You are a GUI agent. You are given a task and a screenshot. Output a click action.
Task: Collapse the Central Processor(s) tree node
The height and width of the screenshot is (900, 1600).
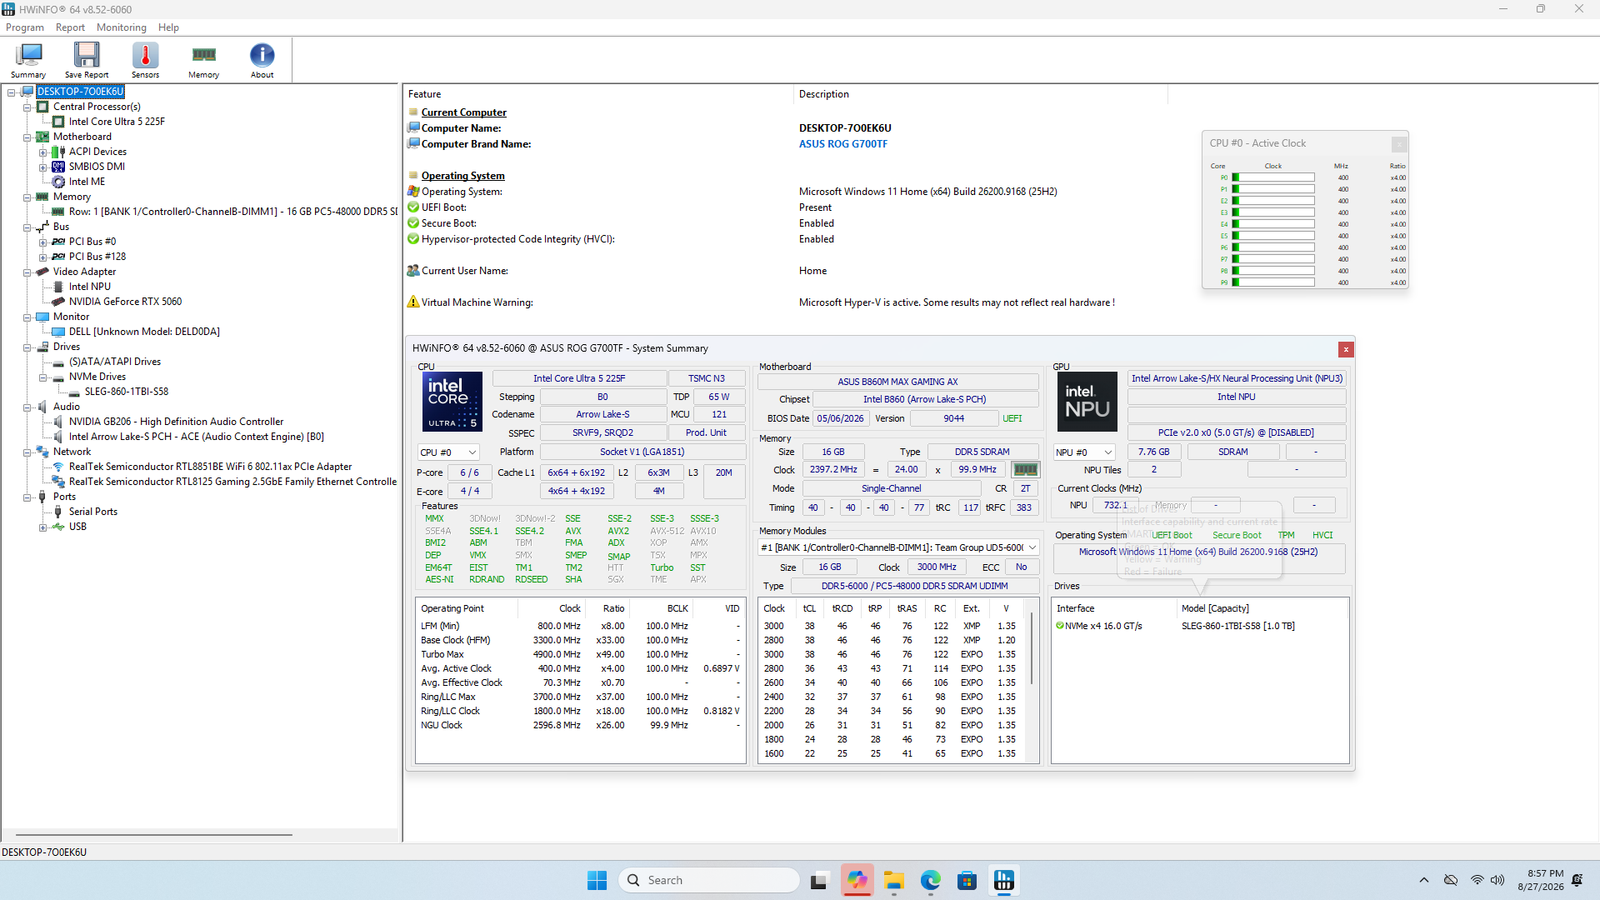27,107
